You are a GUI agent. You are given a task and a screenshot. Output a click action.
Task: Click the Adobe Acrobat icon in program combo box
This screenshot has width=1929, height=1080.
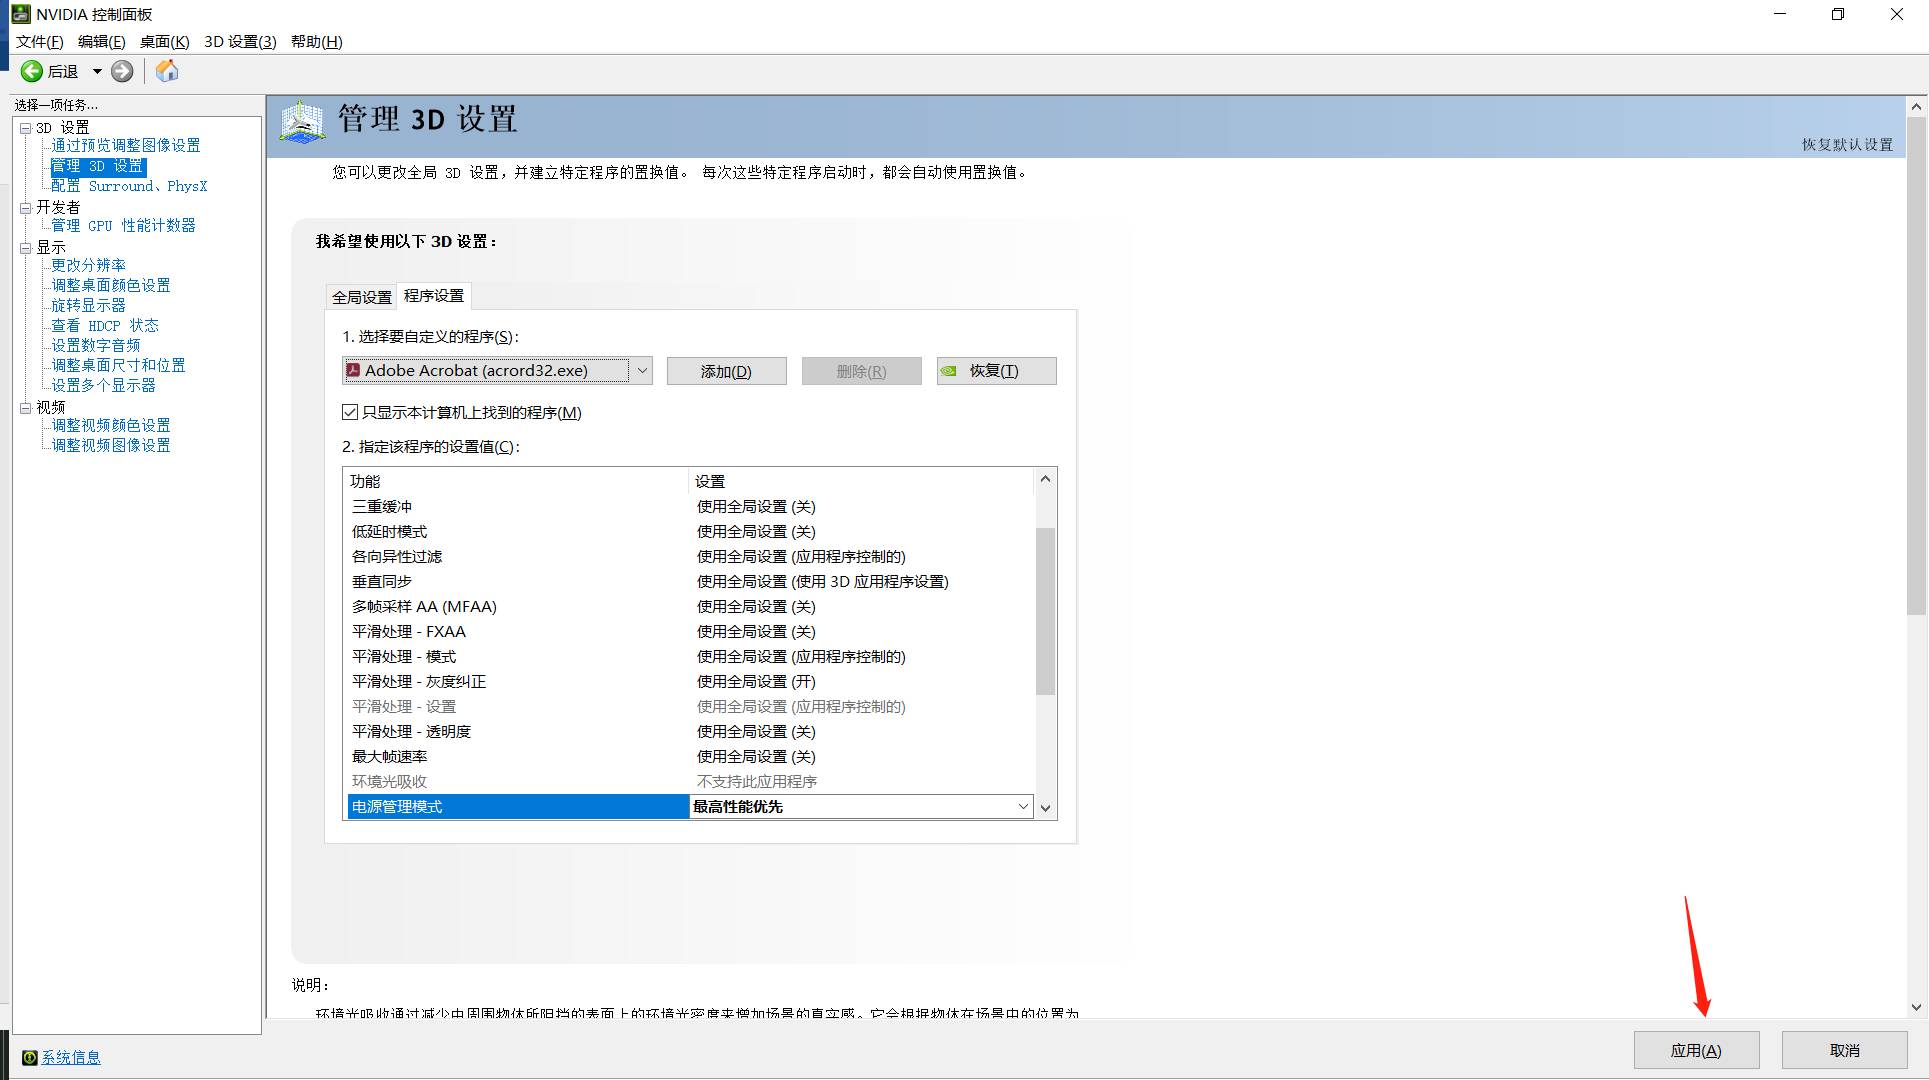pos(353,370)
